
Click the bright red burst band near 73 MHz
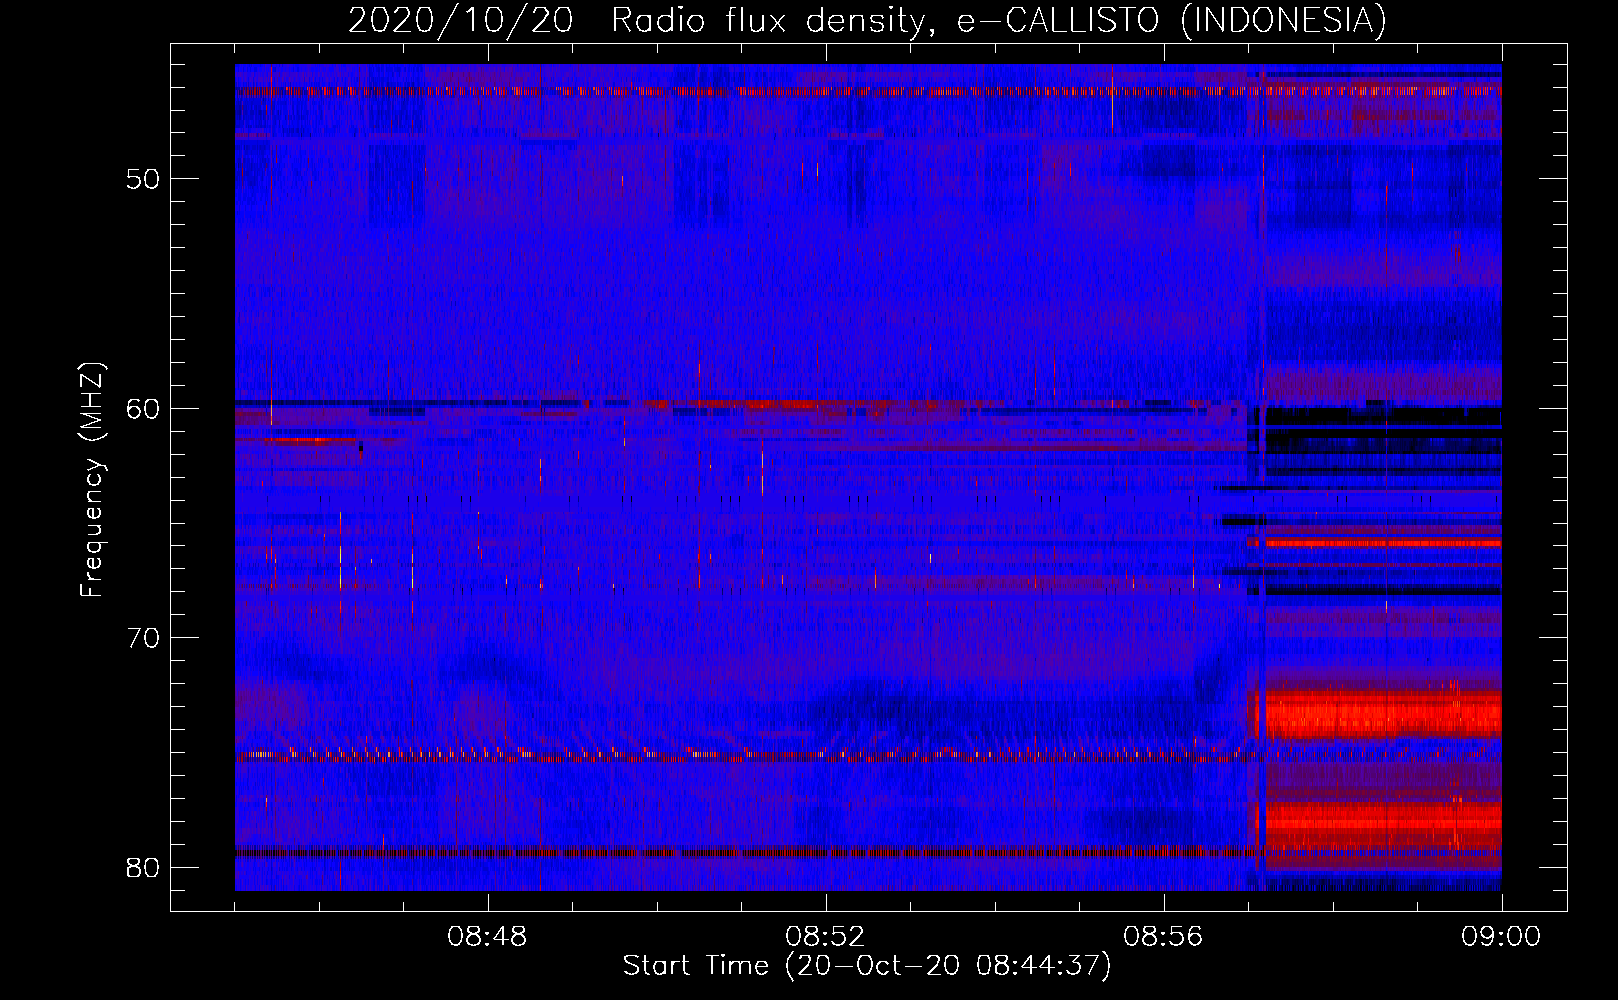pyautogui.click(x=1382, y=715)
